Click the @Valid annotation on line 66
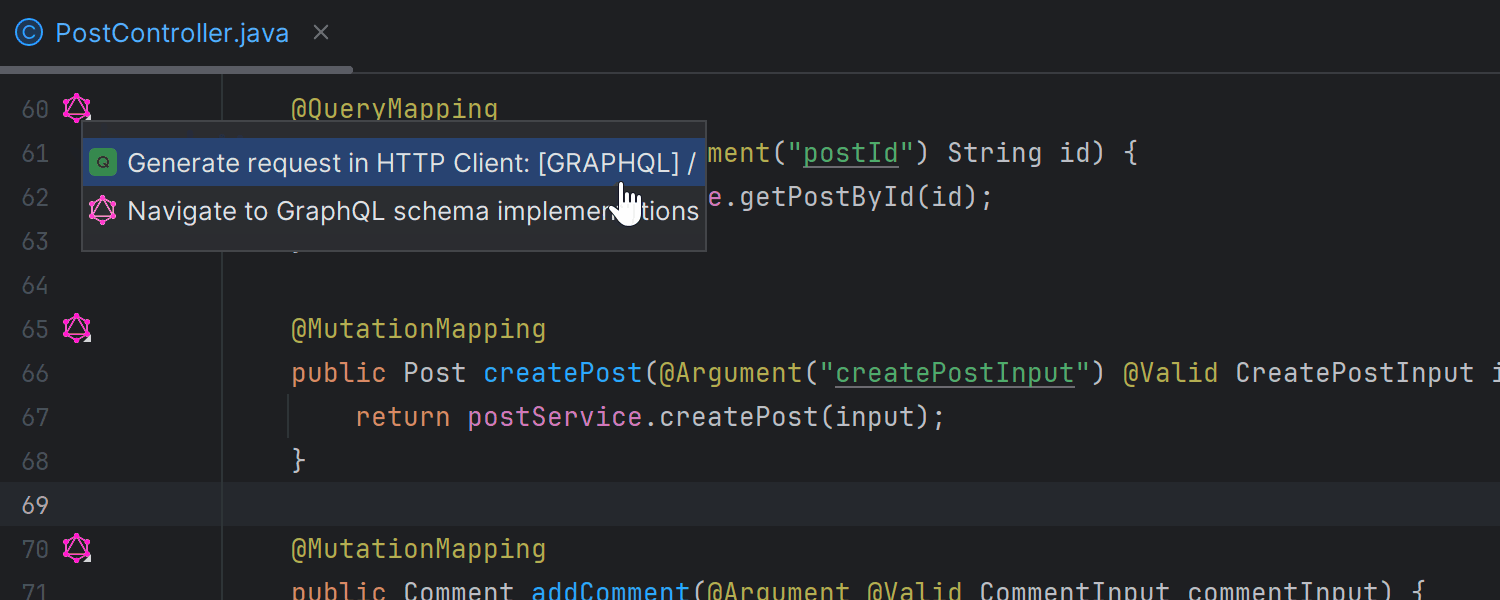The height and width of the screenshot is (600, 1500). coord(1172,372)
